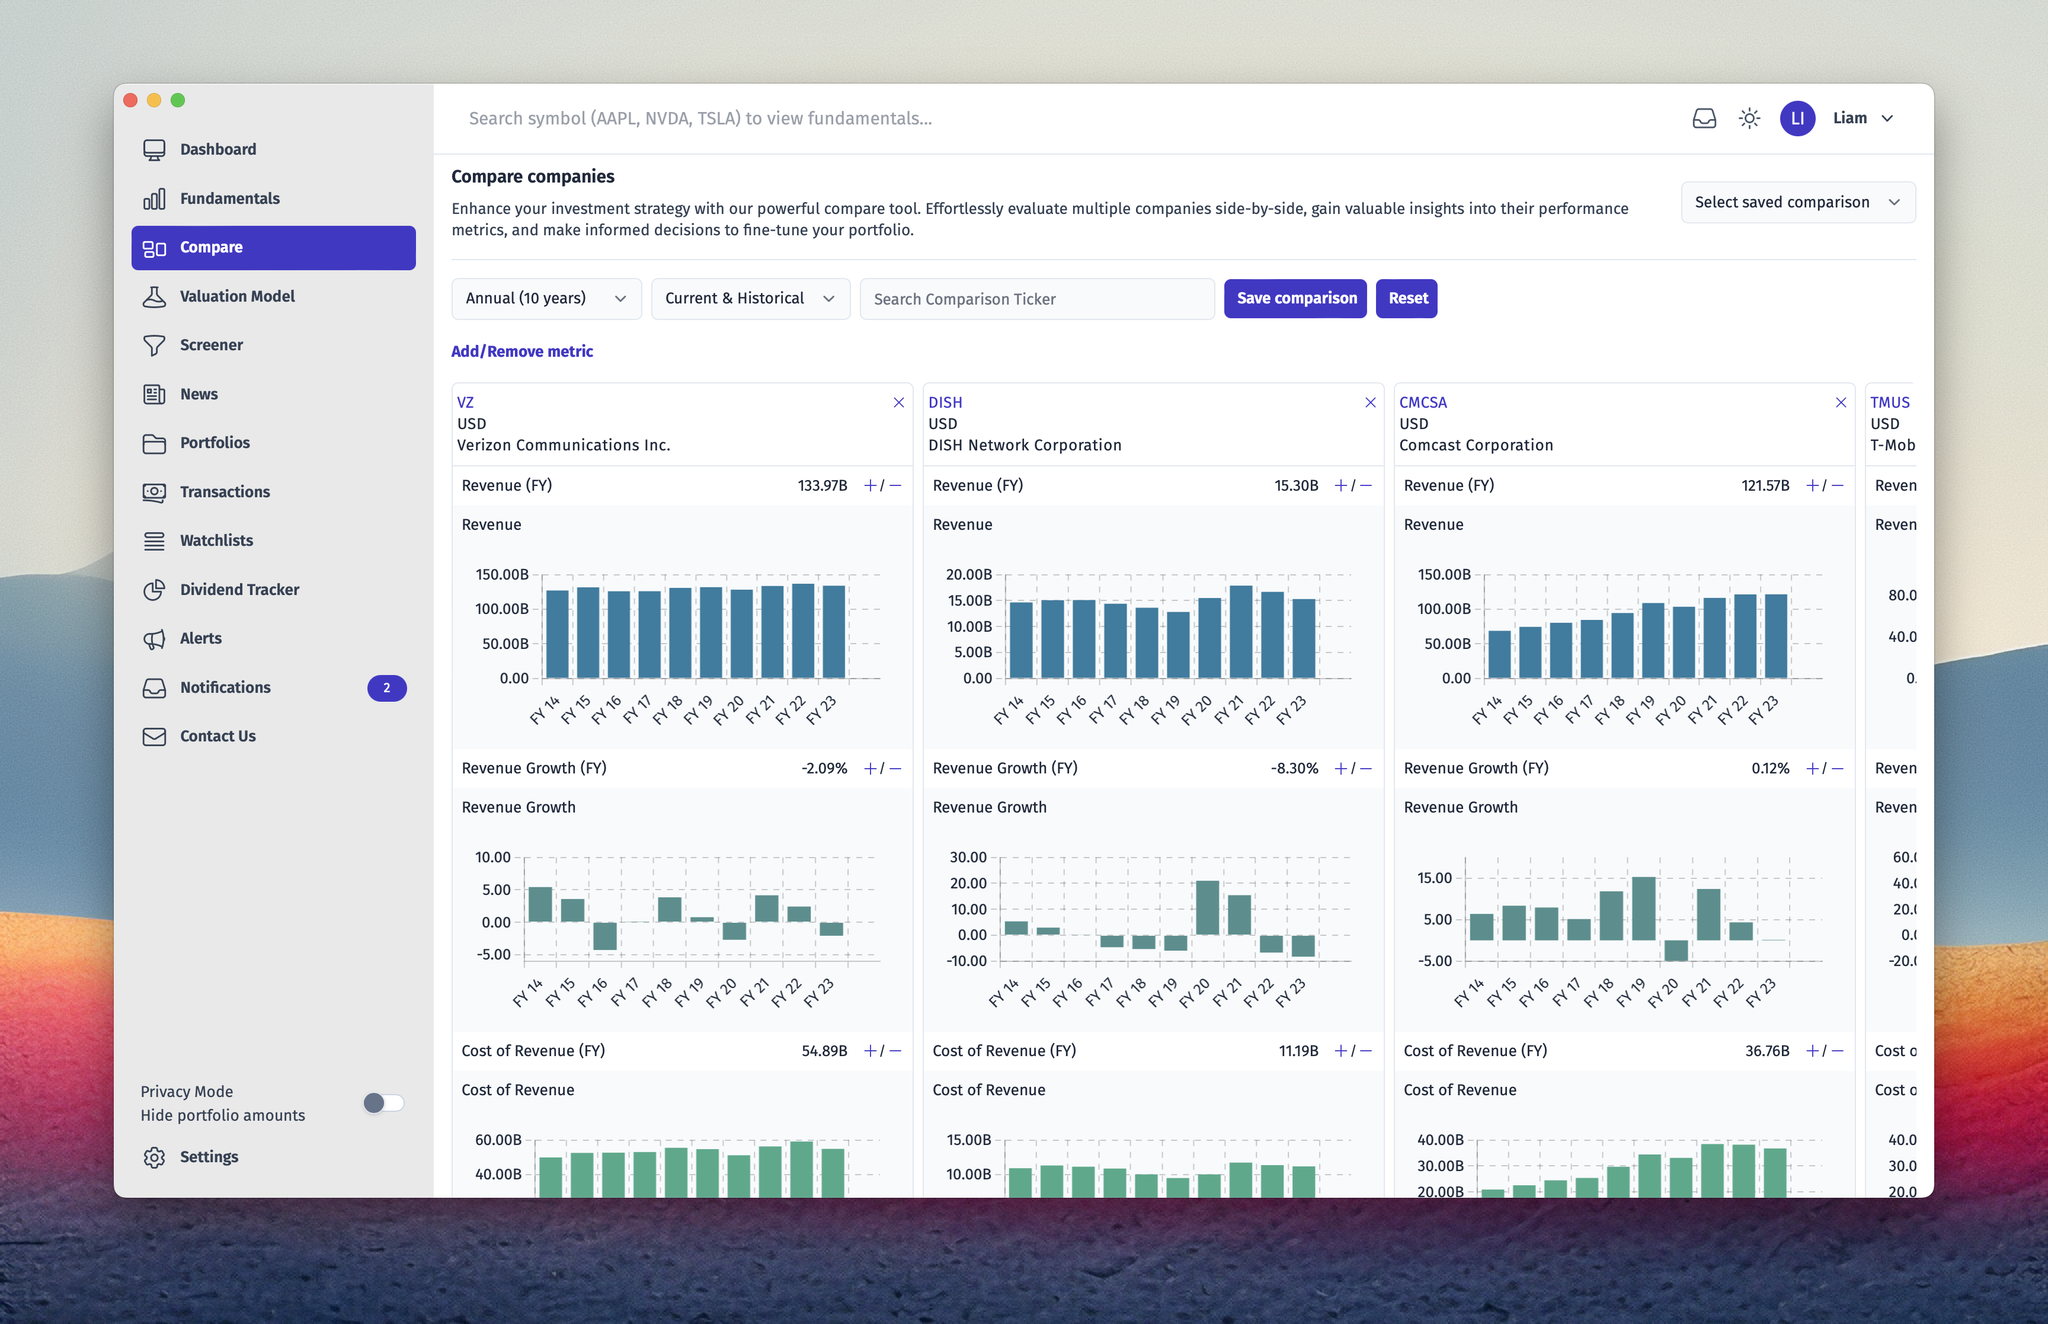Screen dimensions: 2048x1324
Task: Click Comcast Corporation company name
Action: [x=1476, y=446]
